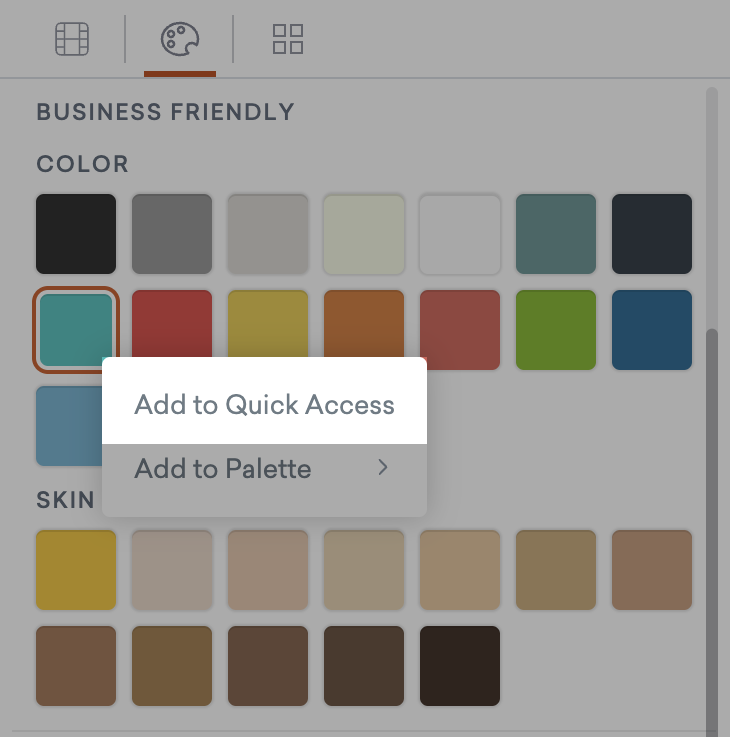Click the Add to Palette option
The width and height of the screenshot is (730, 737).
(x=223, y=468)
